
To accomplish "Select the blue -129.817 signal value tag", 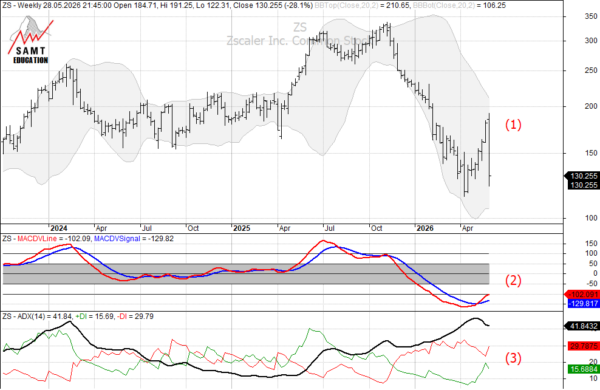I will (583, 304).
